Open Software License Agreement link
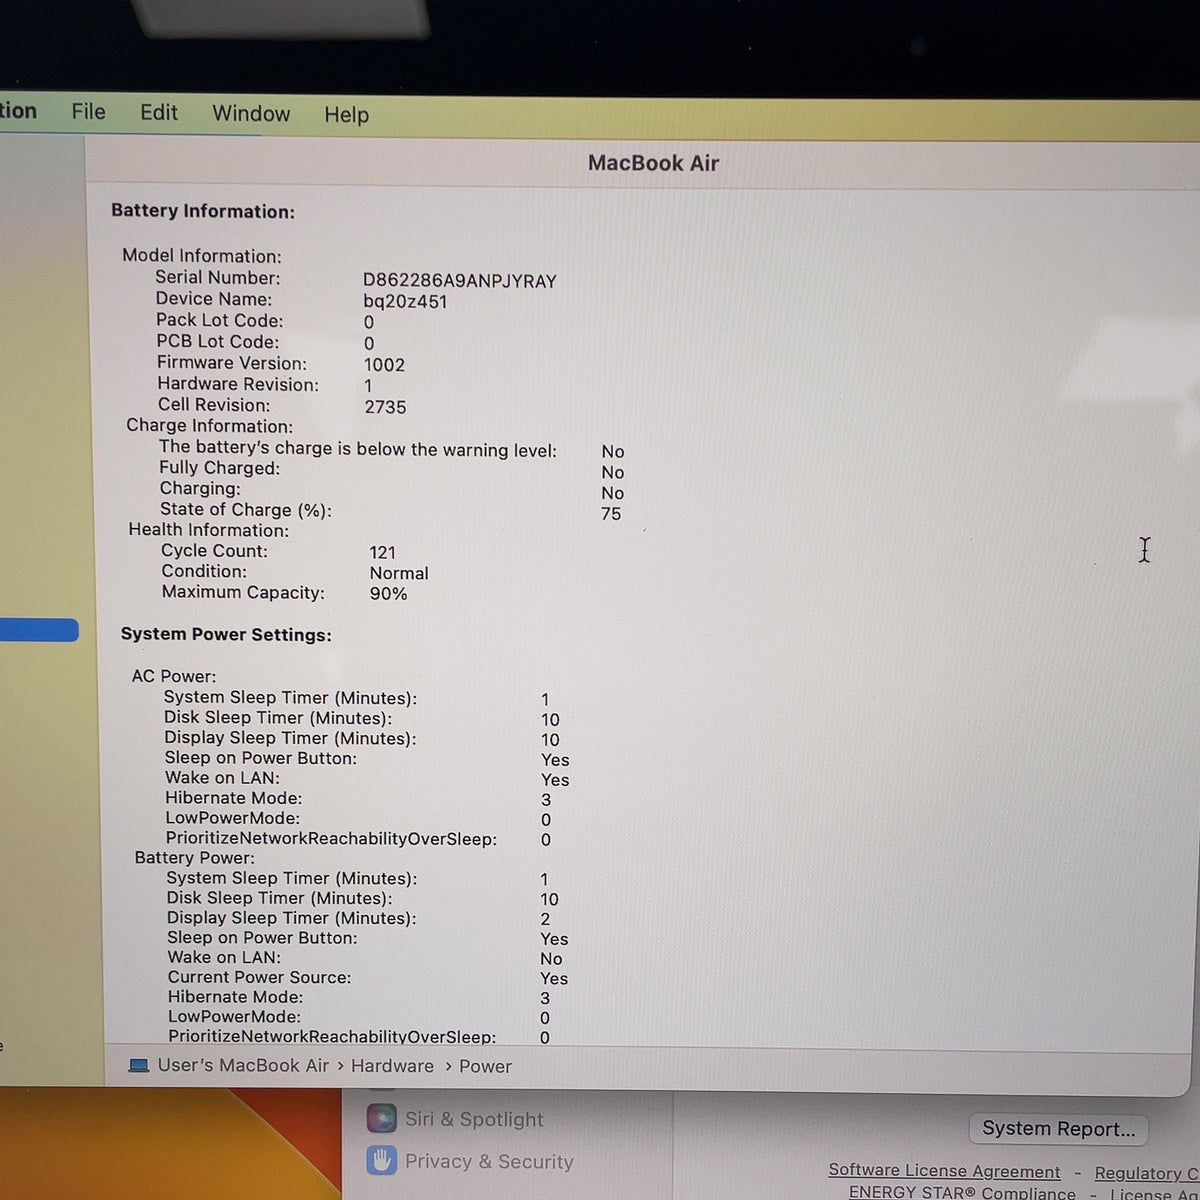Image resolution: width=1200 pixels, height=1200 pixels. coord(944,1171)
